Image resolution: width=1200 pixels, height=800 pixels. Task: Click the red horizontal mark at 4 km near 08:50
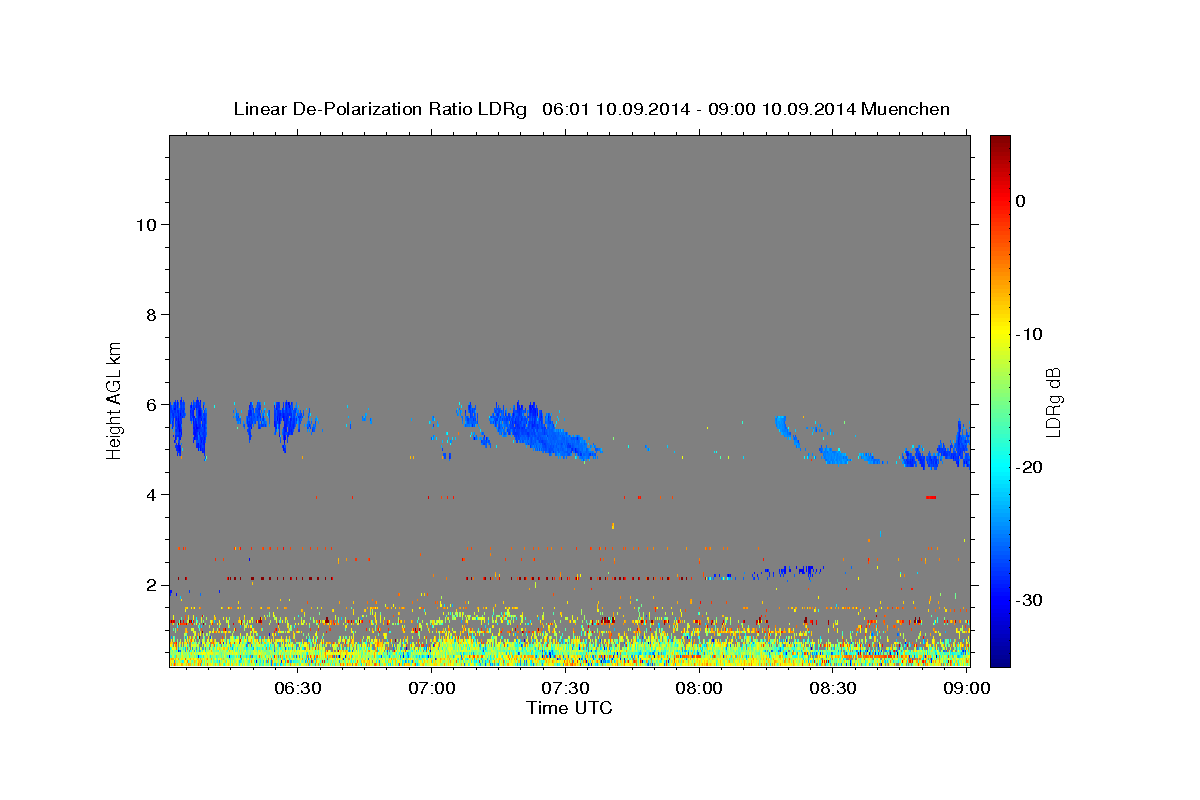point(931,497)
